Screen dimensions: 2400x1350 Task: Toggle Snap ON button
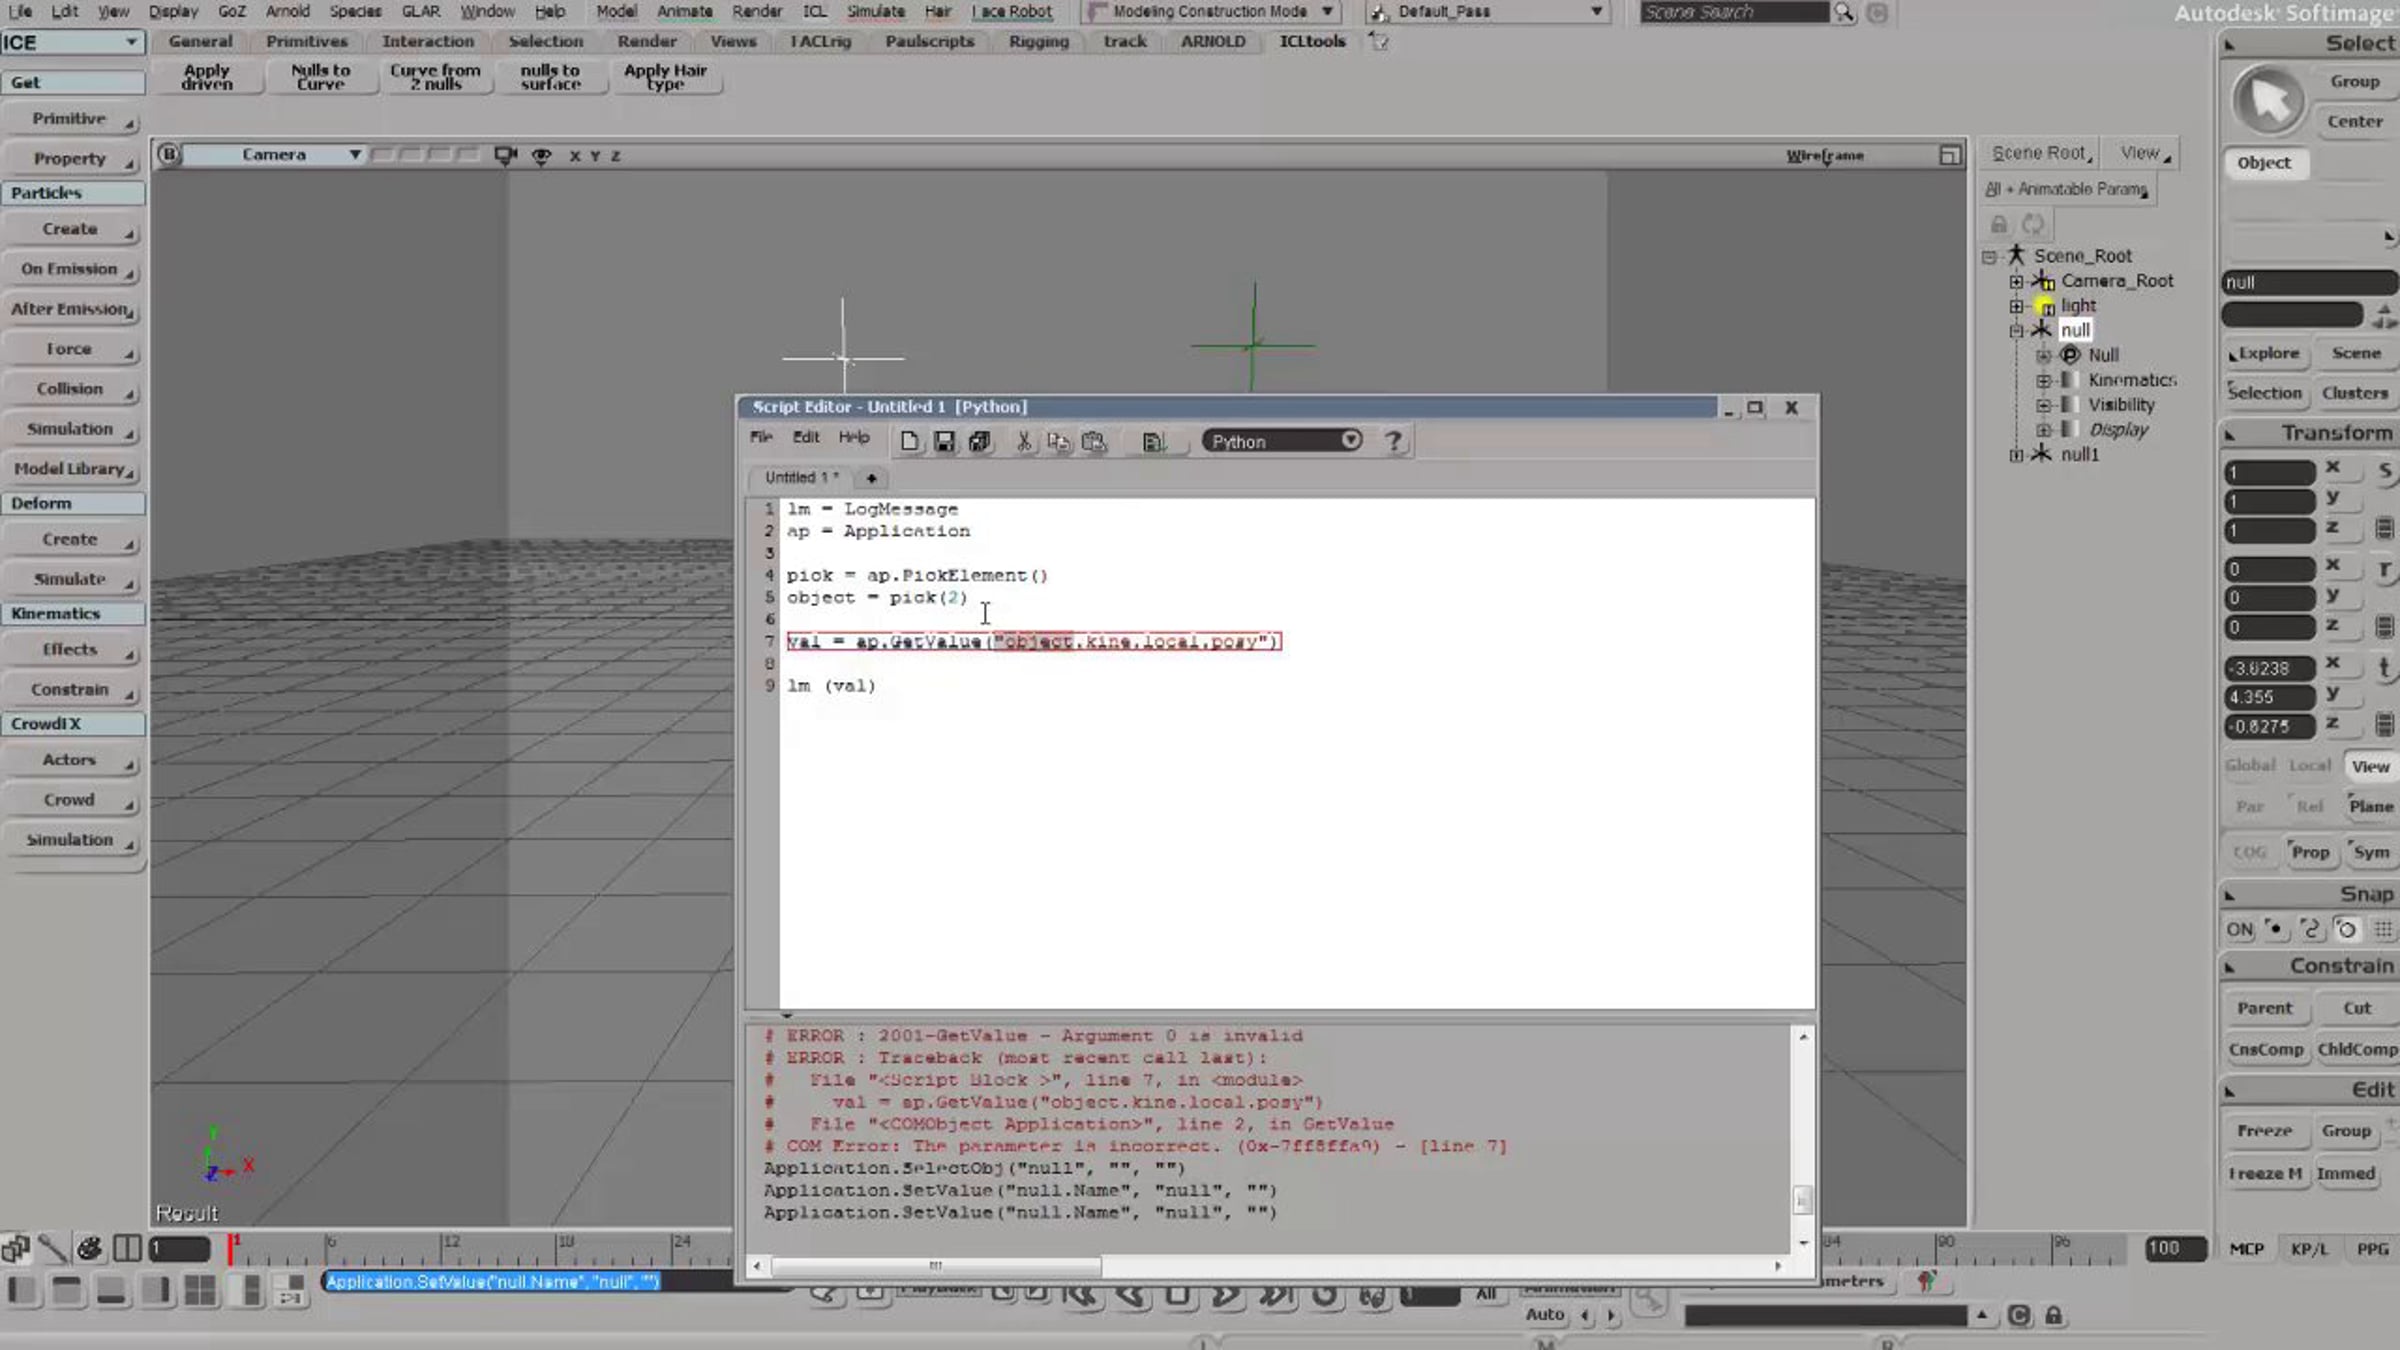pyautogui.click(x=2239, y=929)
